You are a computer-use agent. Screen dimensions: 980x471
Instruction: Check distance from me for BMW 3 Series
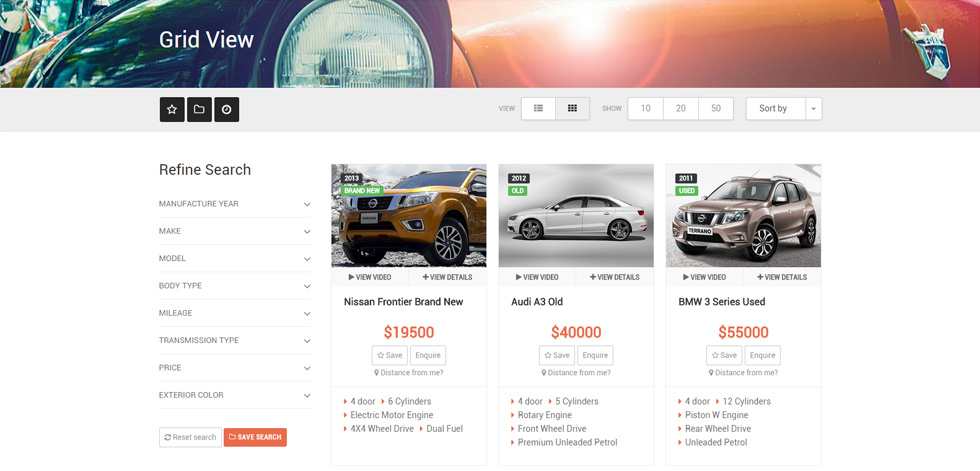pyautogui.click(x=743, y=373)
